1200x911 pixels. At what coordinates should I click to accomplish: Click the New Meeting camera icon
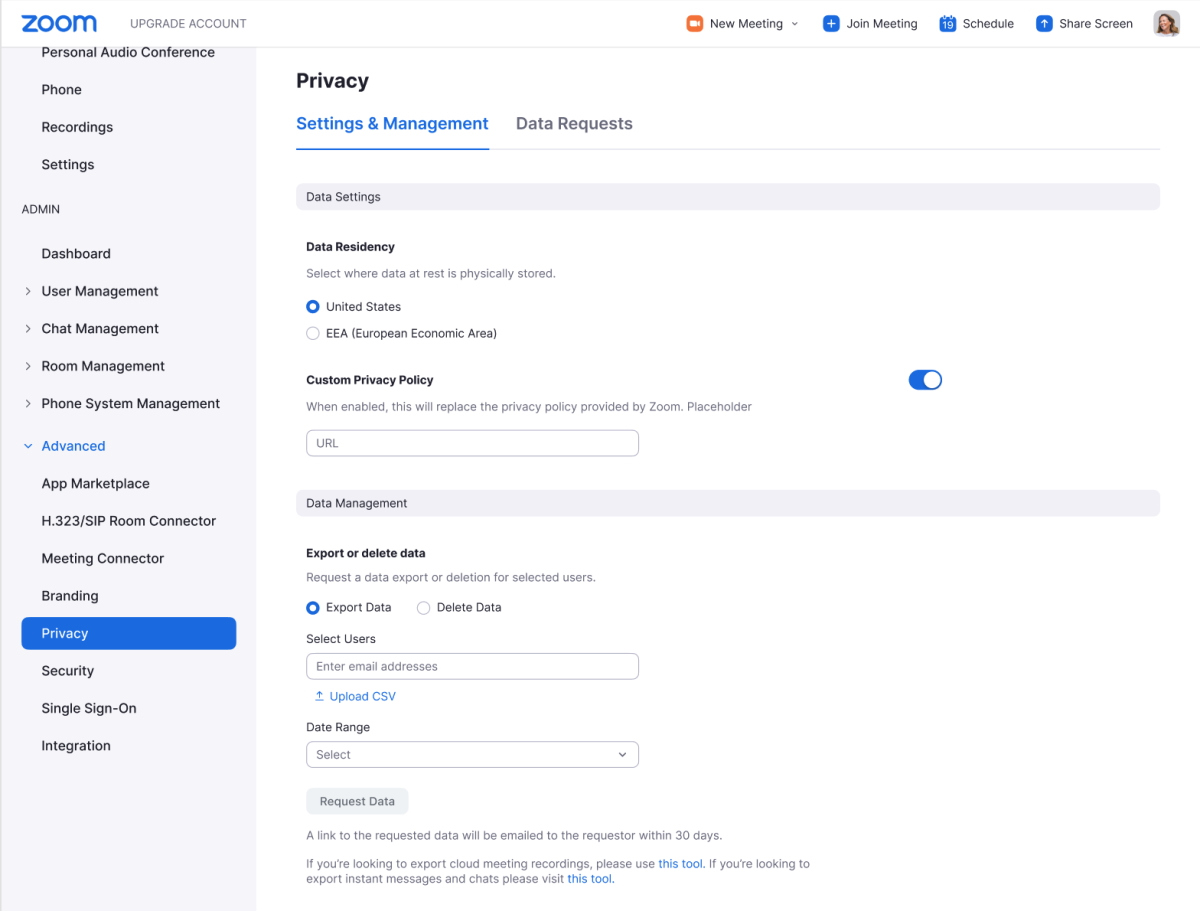tap(694, 23)
